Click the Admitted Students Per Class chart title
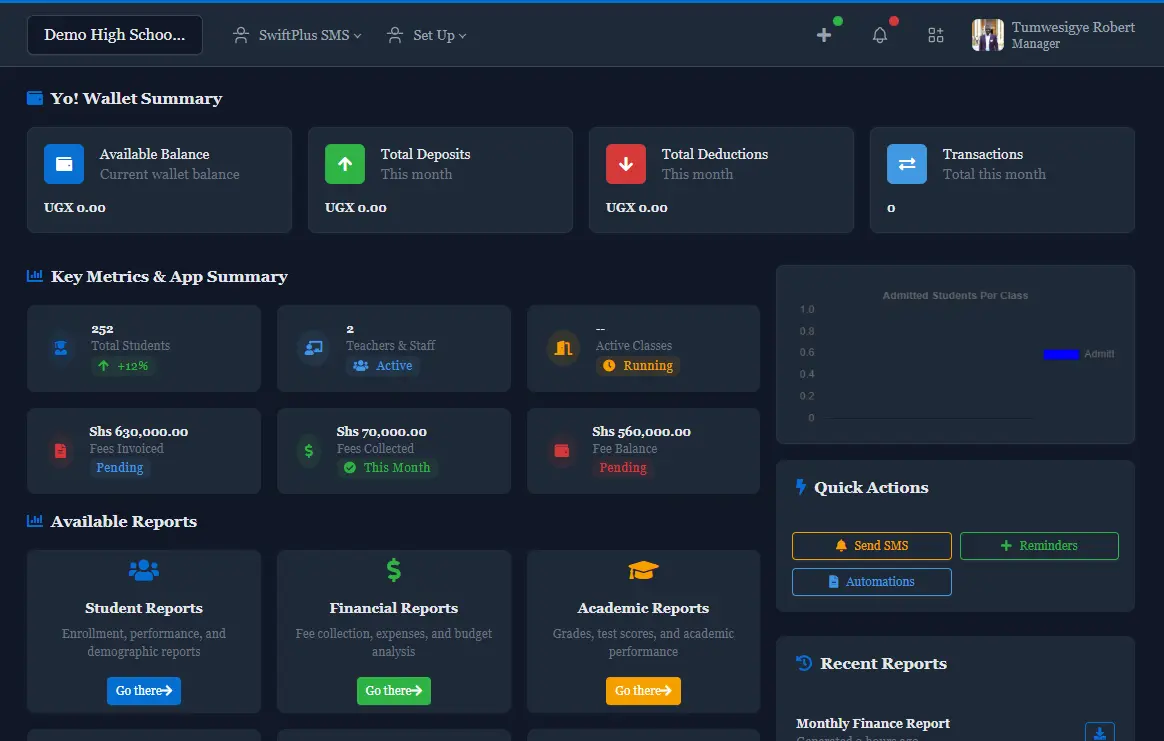The image size is (1164, 741). click(955, 296)
